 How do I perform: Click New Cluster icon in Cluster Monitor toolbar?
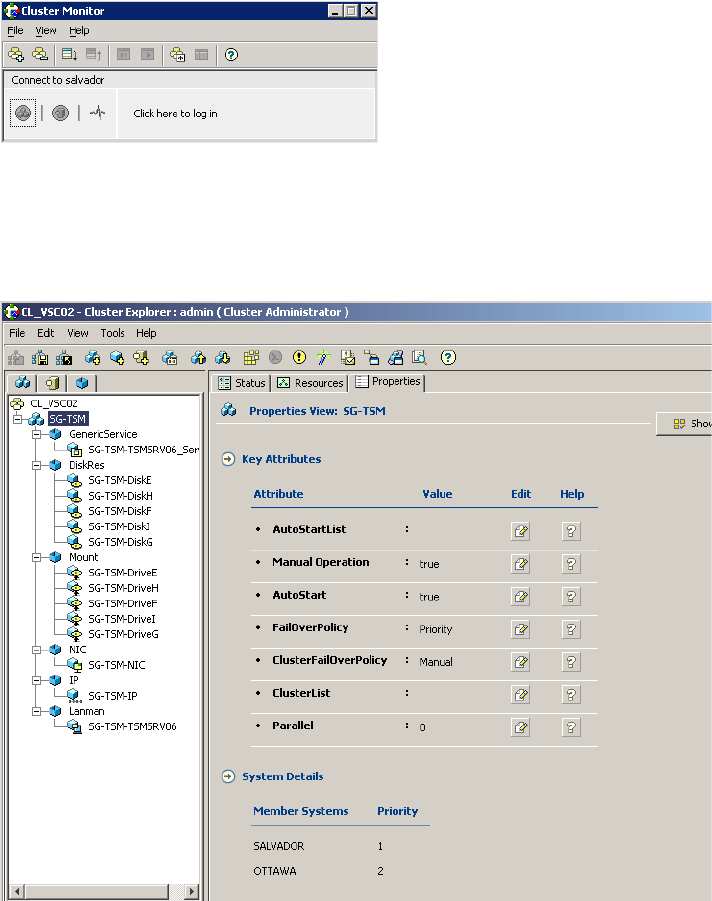click(x=16, y=55)
